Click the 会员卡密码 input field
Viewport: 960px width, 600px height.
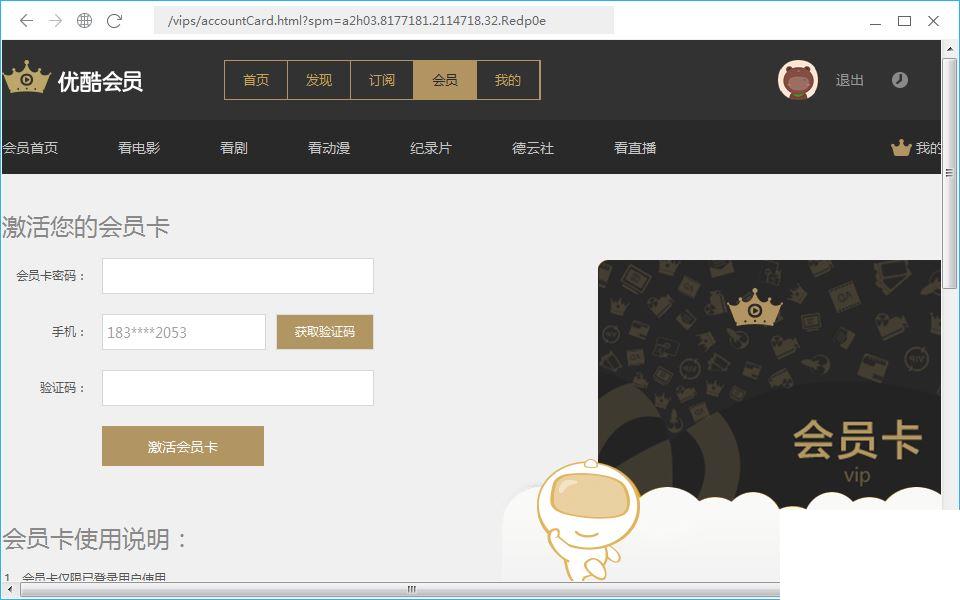(238, 276)
